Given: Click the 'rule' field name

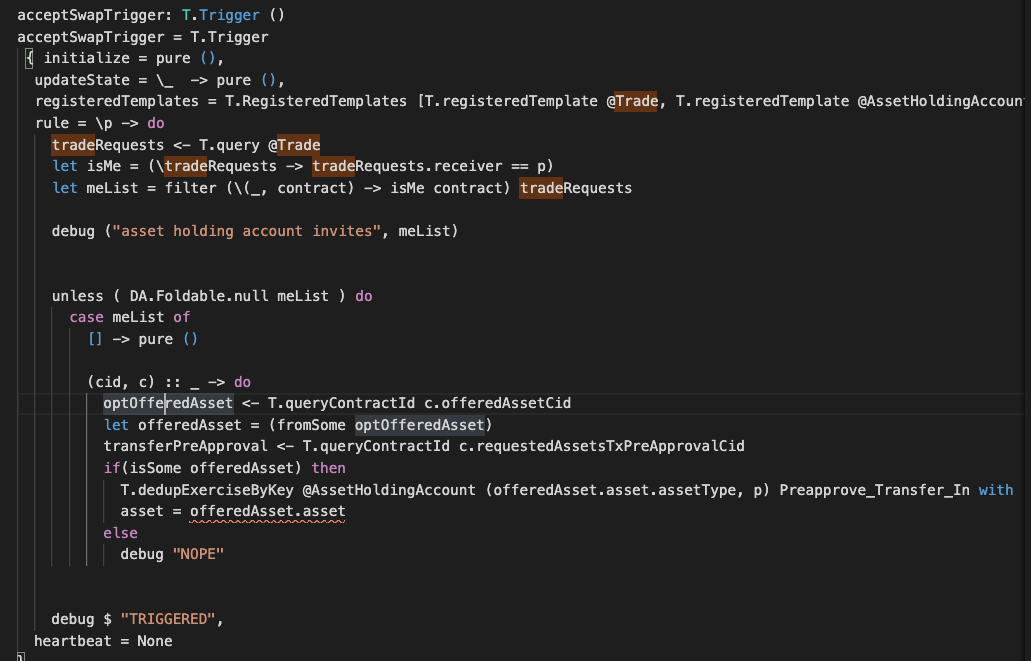Looking at the screenshot, I should click(52, 123).
